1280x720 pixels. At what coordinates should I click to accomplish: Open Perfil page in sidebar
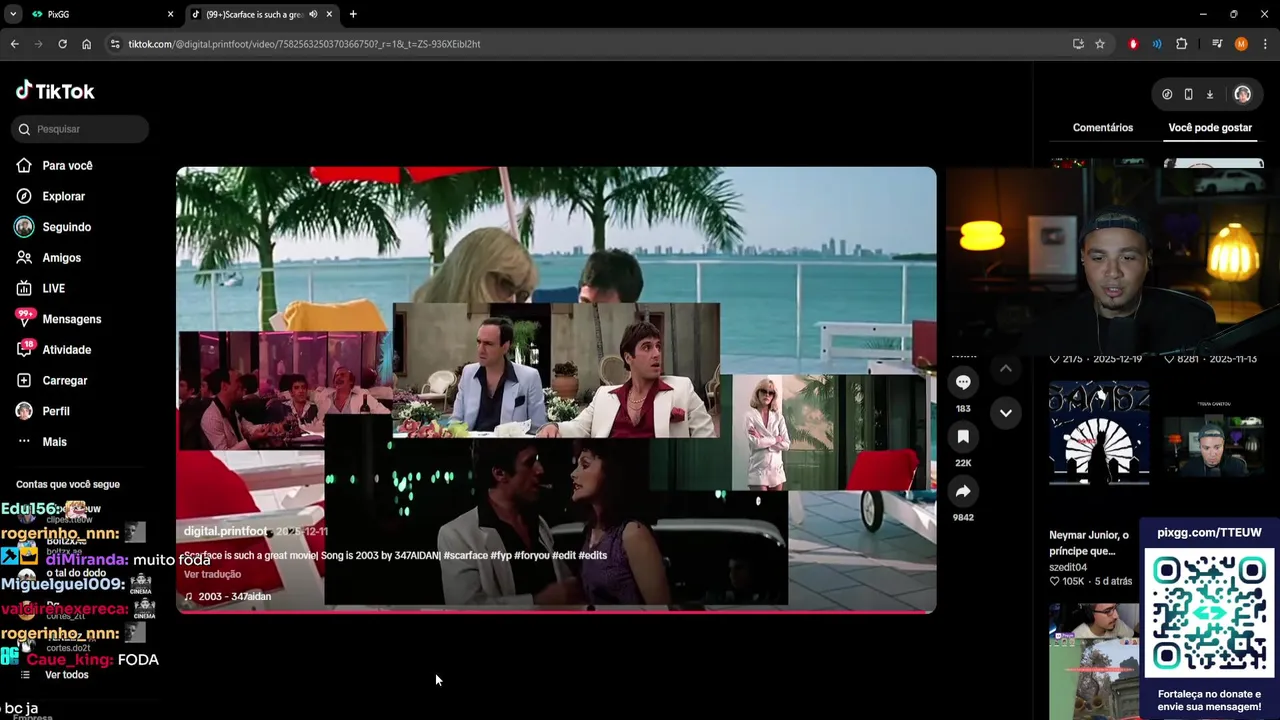tap(55, 411)
